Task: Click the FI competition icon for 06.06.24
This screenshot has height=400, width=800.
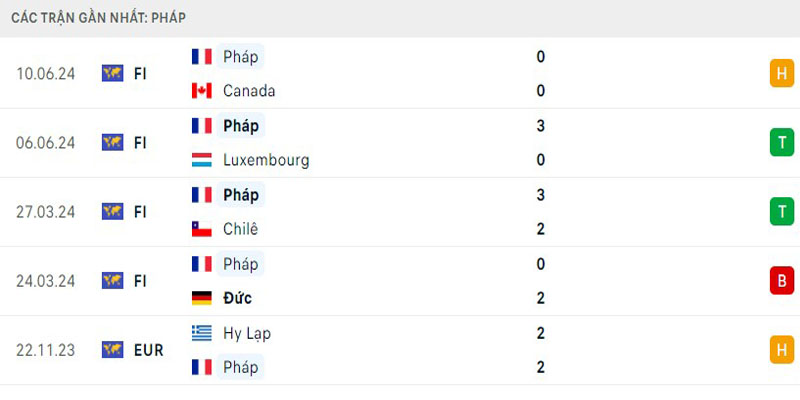Action: point(112,142)
